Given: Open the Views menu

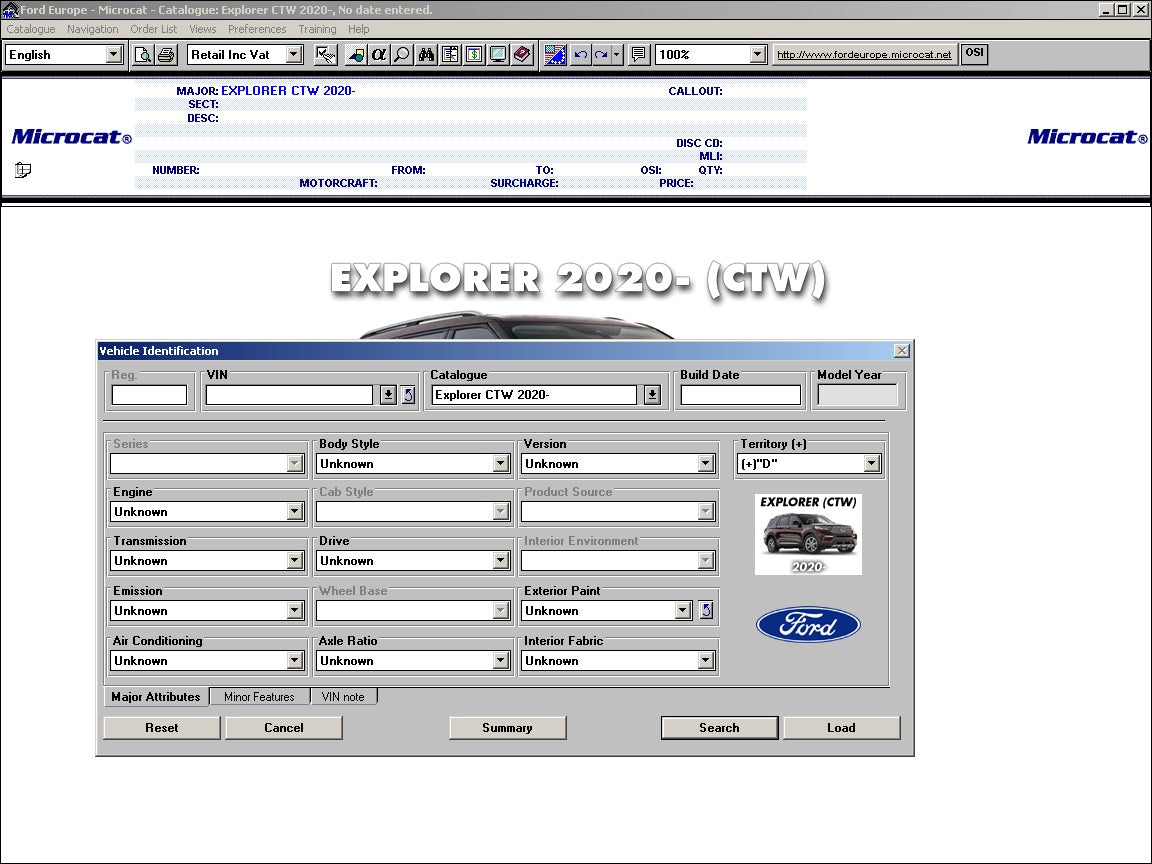Looking at the screenshot, I should click(x=203, y=29).
